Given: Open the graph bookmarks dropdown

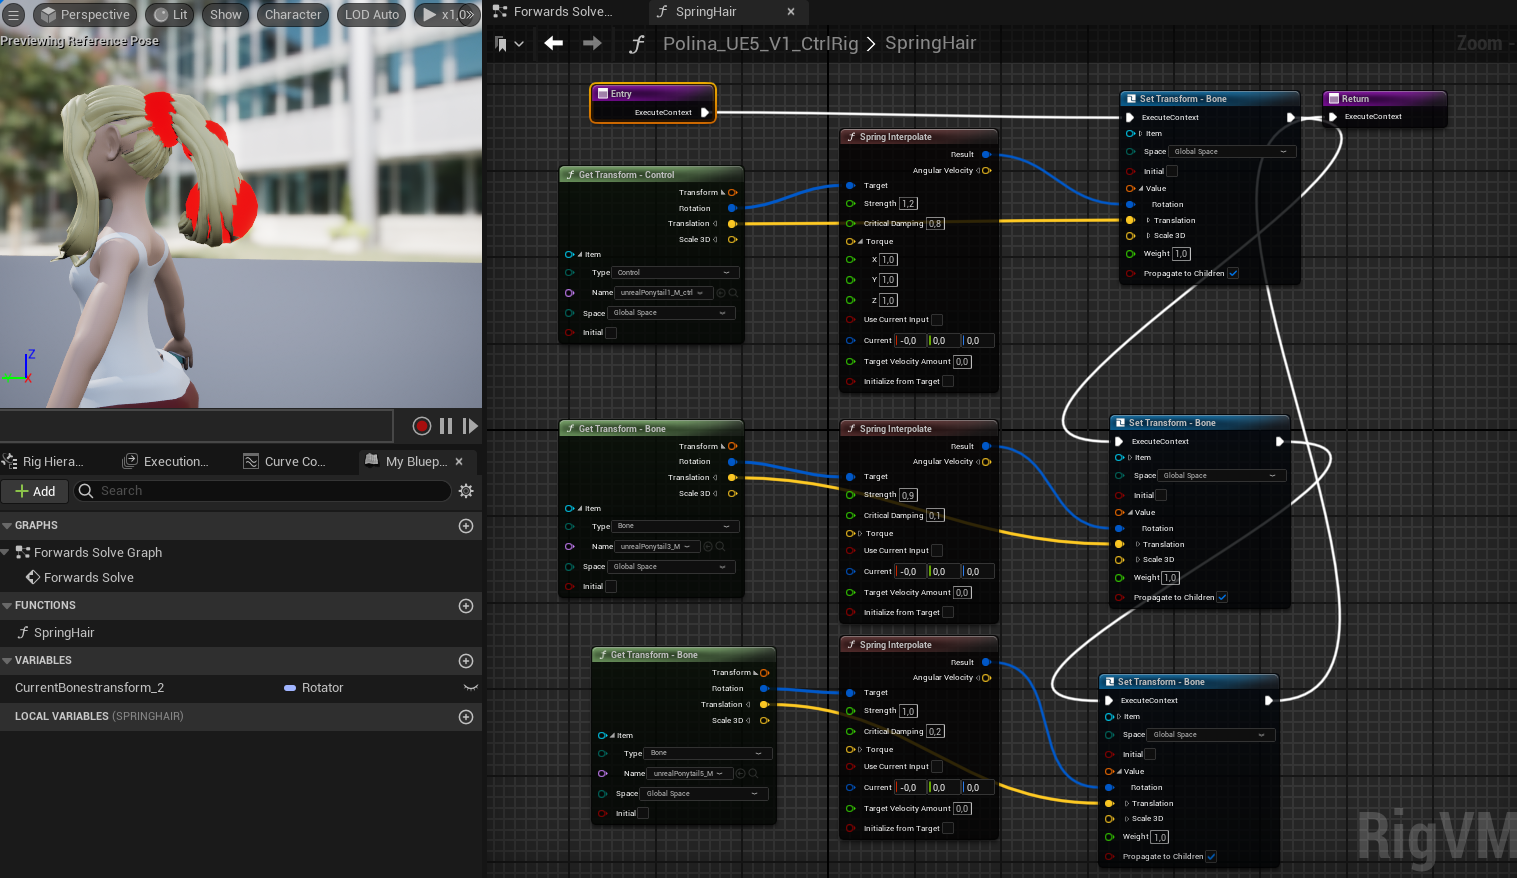Looking at the screenshot, I should (509, 44).
